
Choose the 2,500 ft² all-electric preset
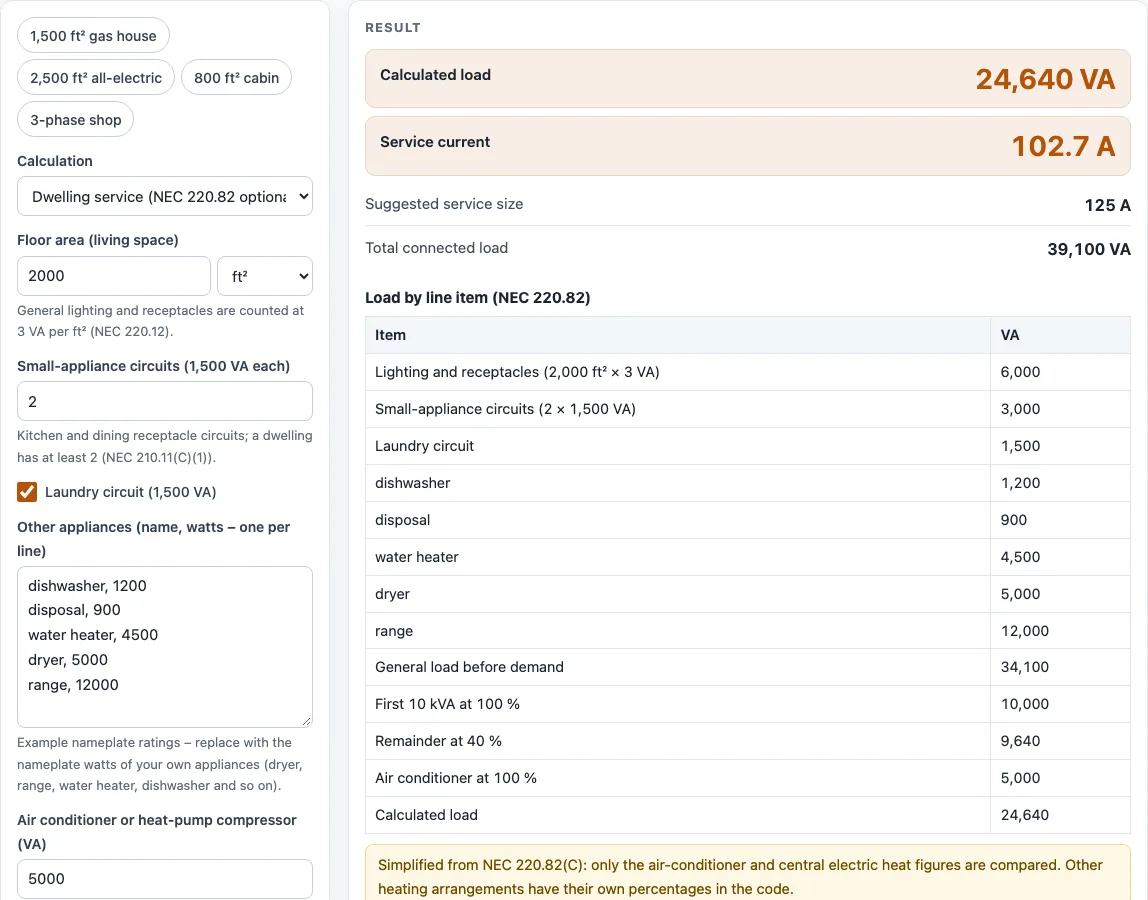[x=96, y=78]
